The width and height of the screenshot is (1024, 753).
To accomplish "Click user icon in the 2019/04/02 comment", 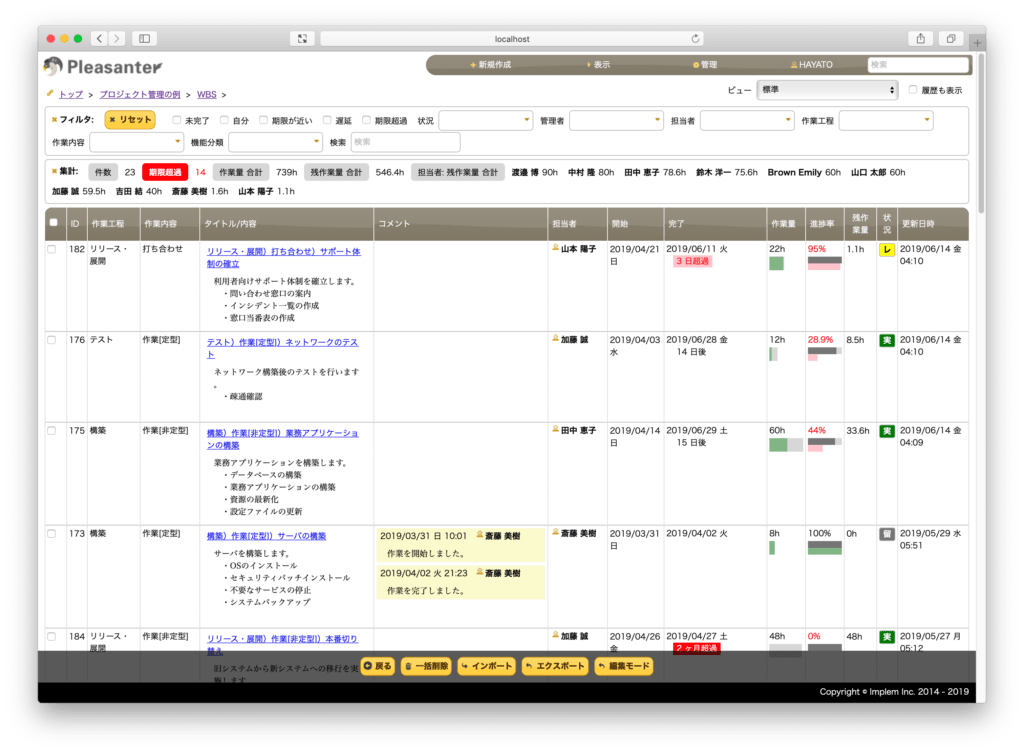I will pyautogui.click(x=479, y=572).
